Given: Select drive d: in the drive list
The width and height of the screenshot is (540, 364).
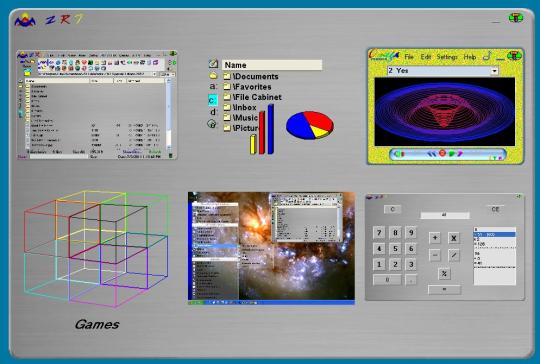Looking at the screenshot, I should tap(214, 112).
